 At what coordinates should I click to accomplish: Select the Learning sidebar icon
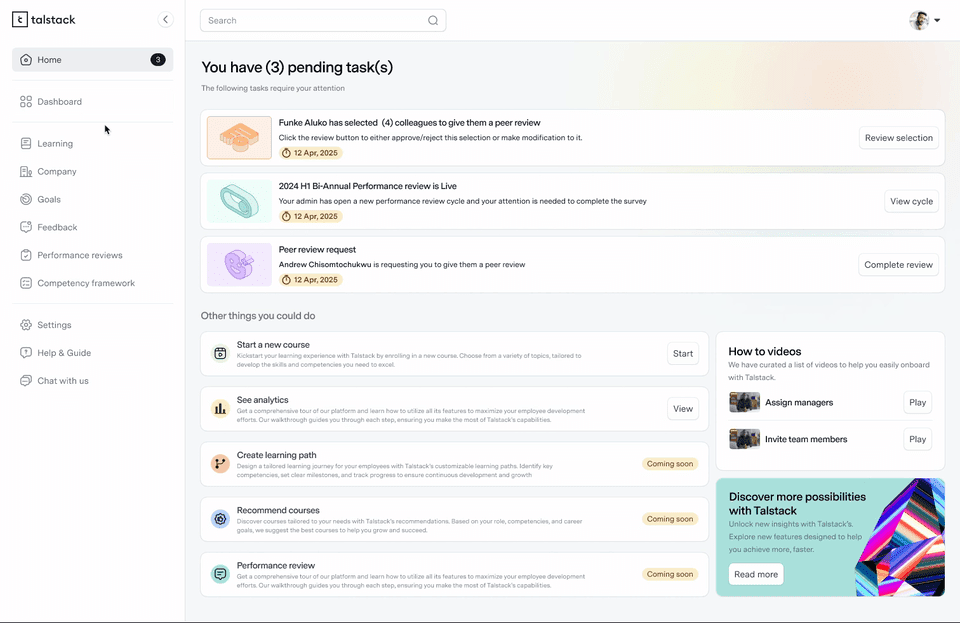tap(24, 143)
